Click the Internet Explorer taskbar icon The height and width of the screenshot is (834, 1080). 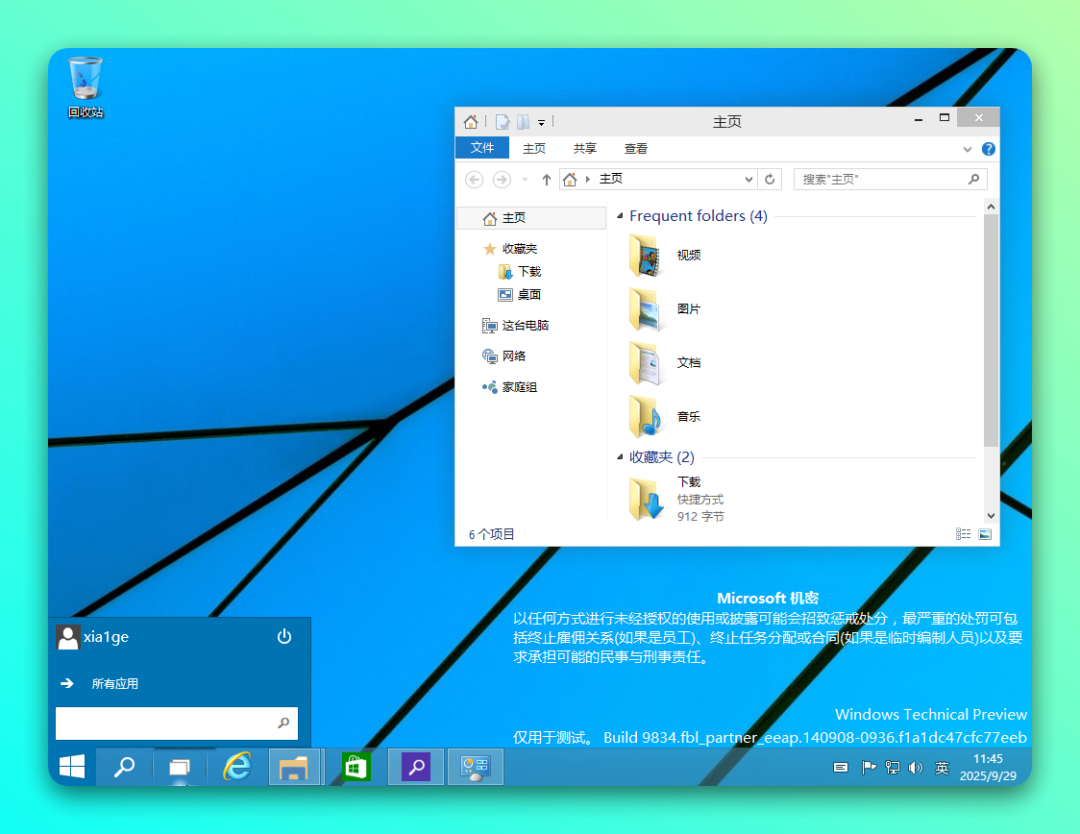[x=237, y=767]
